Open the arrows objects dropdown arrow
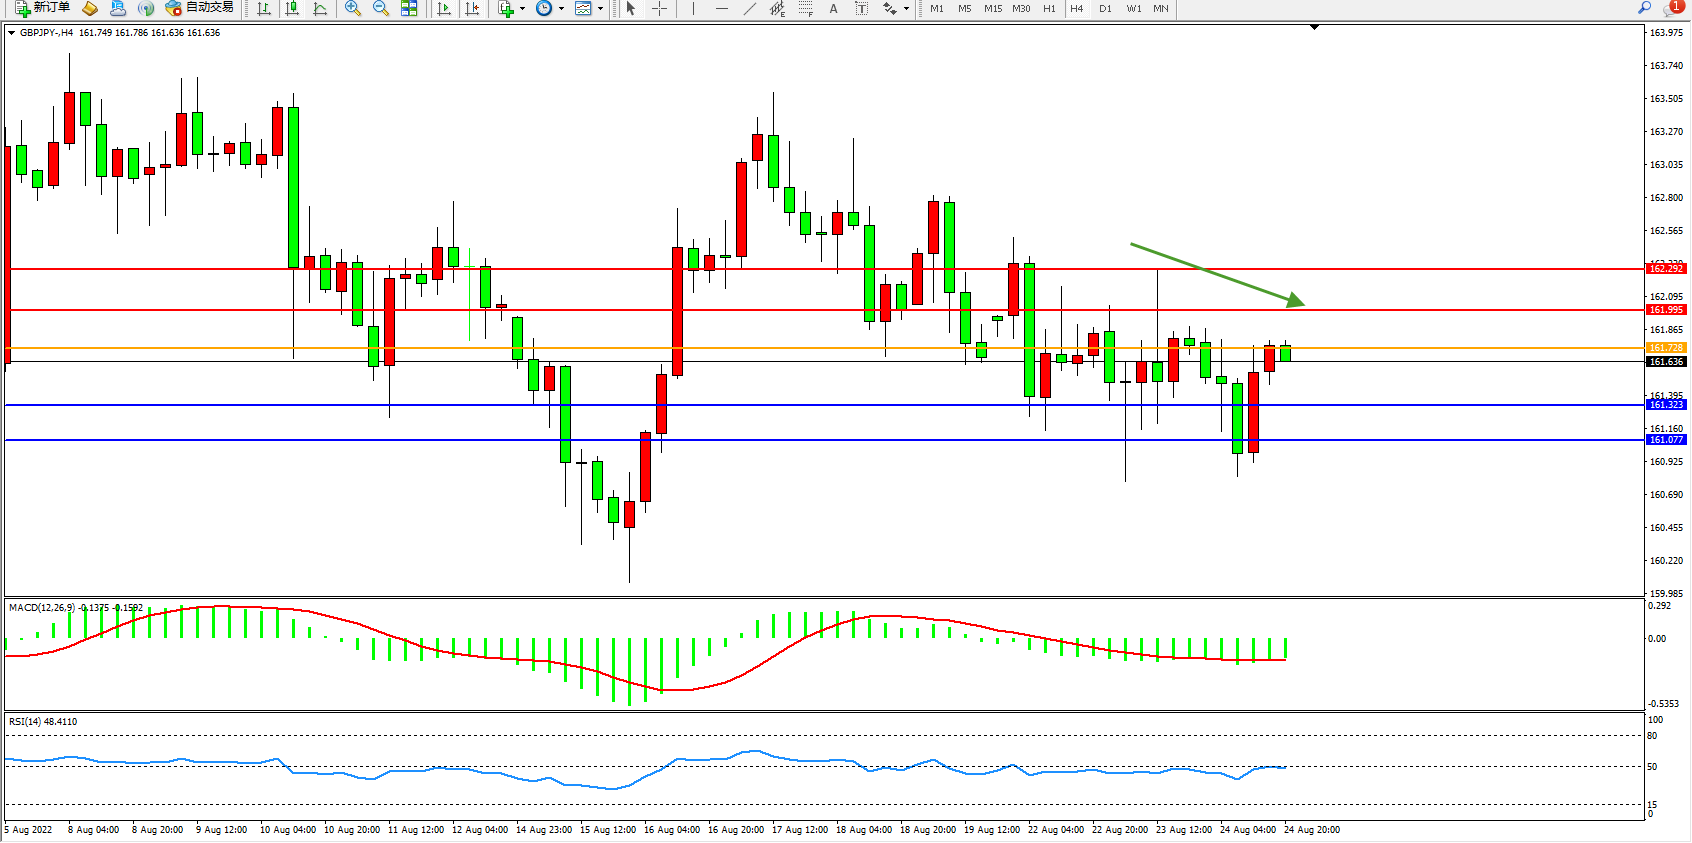This screenshot has width=1692, height=843. tap(906, 8)
